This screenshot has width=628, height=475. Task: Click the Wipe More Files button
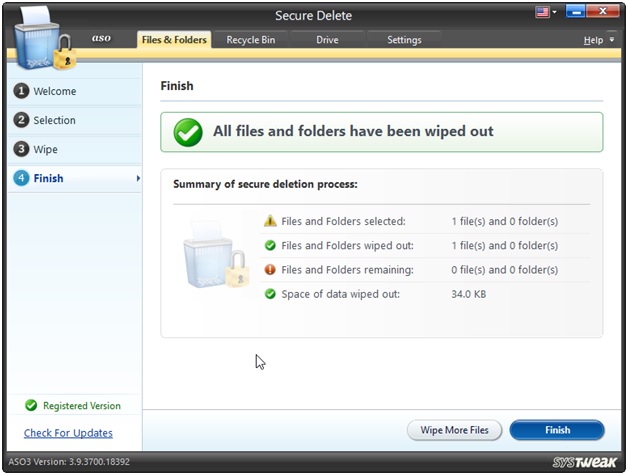tap(455, 430)
